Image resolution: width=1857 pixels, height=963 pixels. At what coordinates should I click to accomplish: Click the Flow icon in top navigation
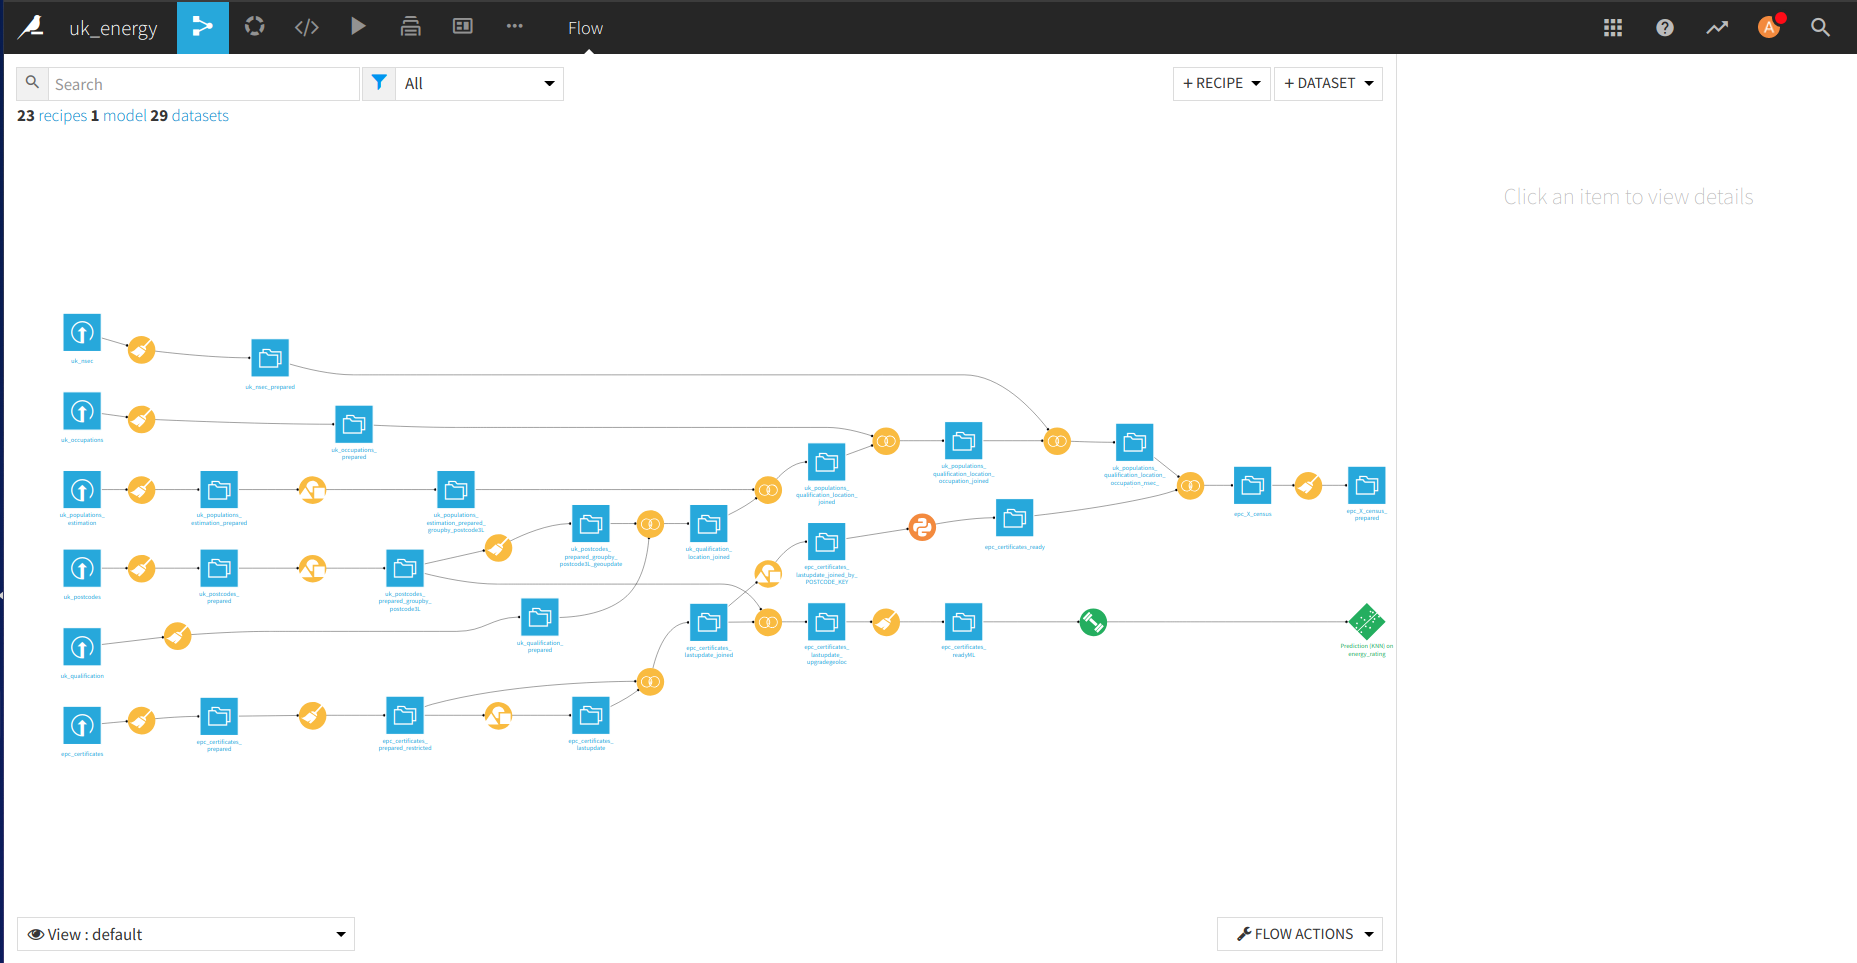tap(203, 27)
